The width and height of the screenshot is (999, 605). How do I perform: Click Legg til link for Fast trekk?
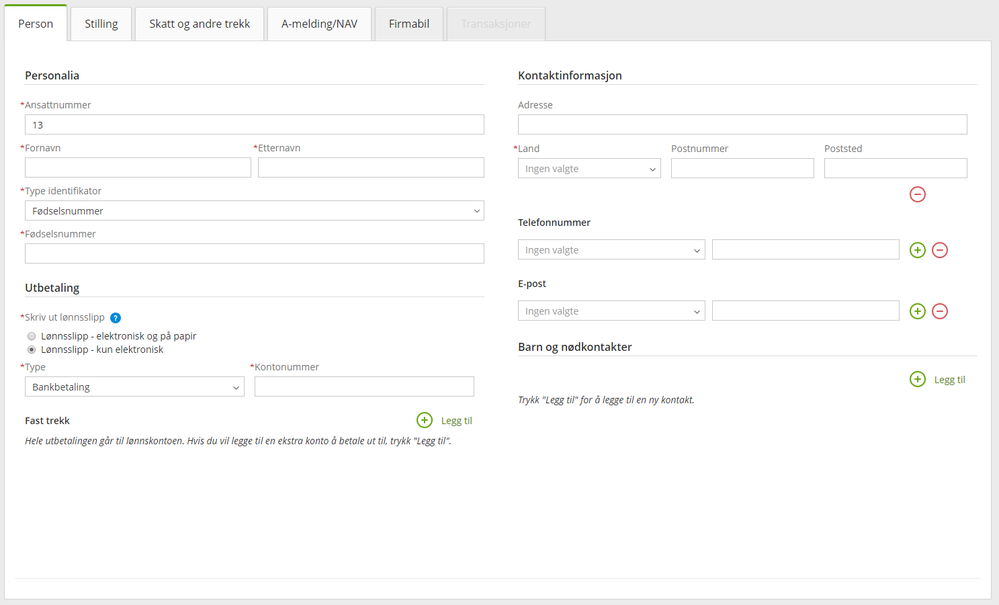coord(456,421)
